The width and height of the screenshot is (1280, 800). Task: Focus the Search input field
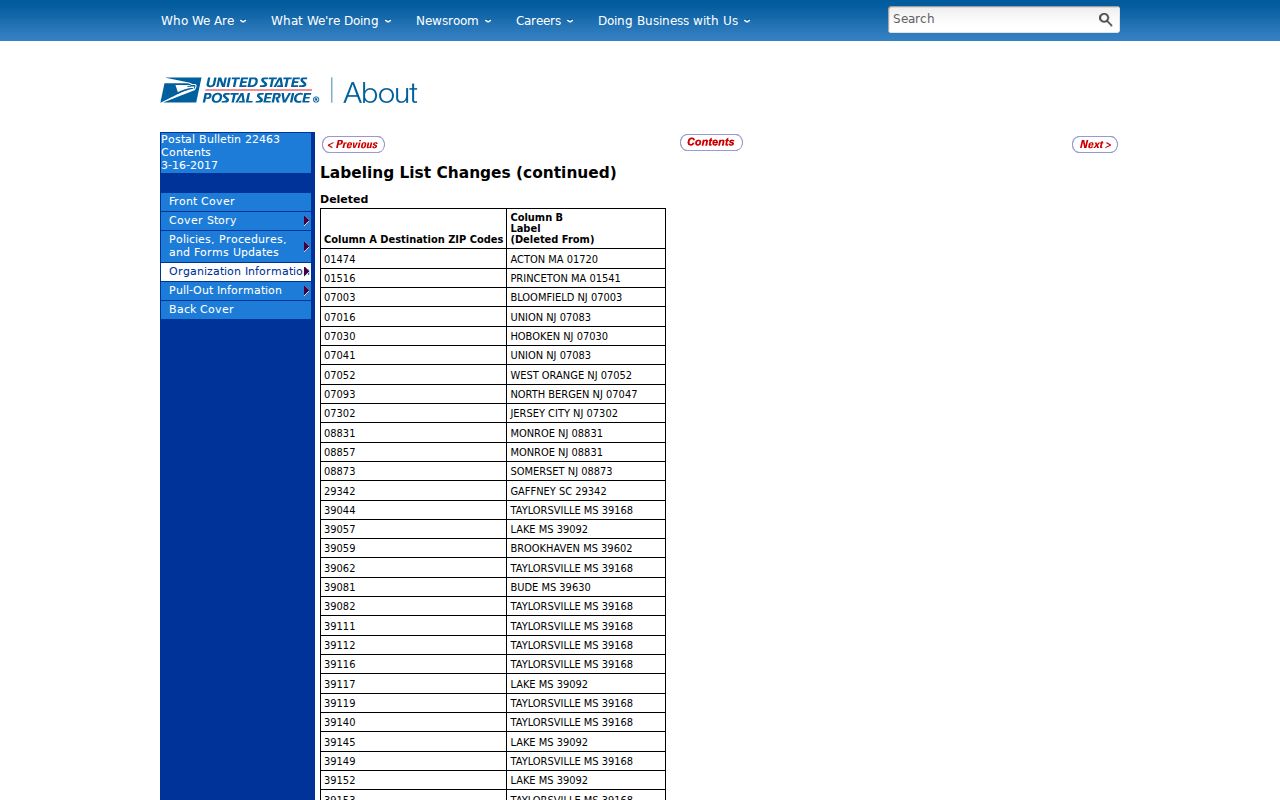[x=990, y=19]
